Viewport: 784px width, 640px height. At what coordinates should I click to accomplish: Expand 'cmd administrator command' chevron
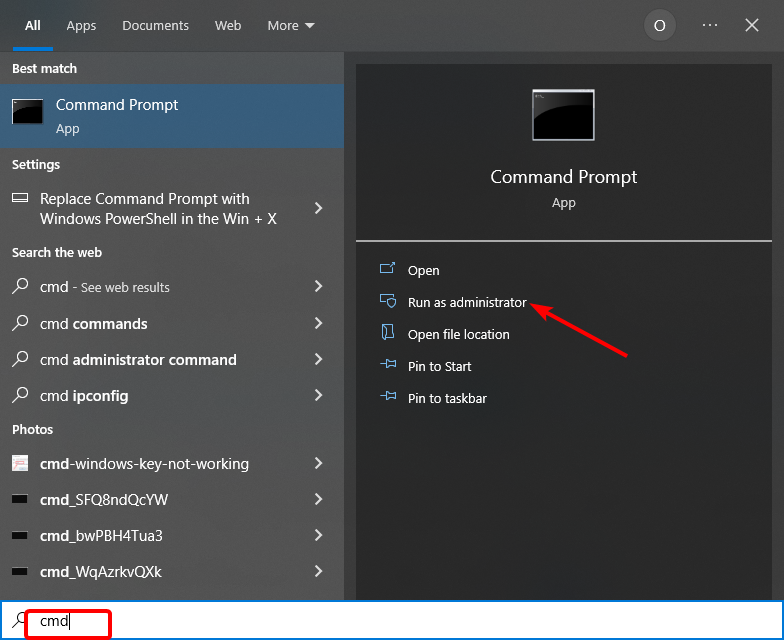[x=318, y=359]
